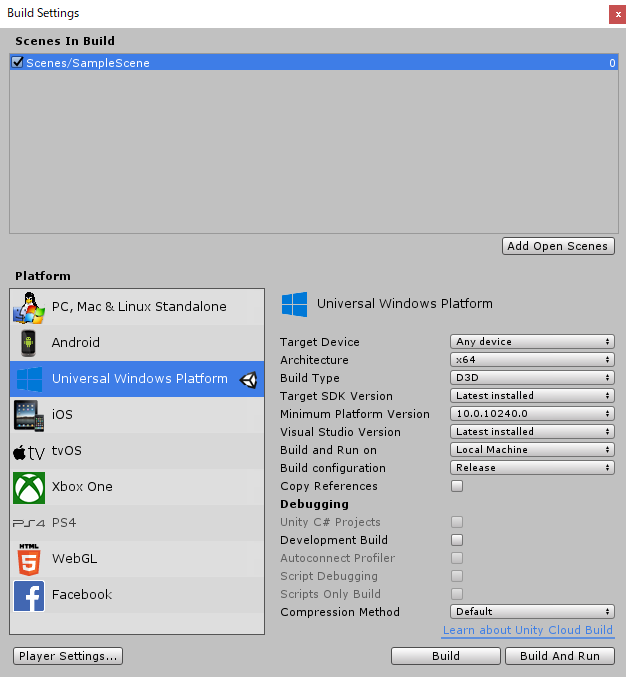Screen dimensions: 626x677
Task: Click the PS4 logo icon
Action: coord(28,523)
